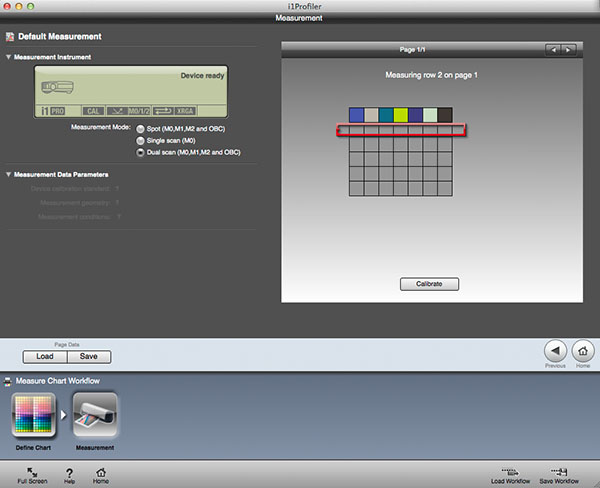600x488 pixels.
Task: Click the 'Measure Chart Workflow' heading
Action: coord(57,381)
